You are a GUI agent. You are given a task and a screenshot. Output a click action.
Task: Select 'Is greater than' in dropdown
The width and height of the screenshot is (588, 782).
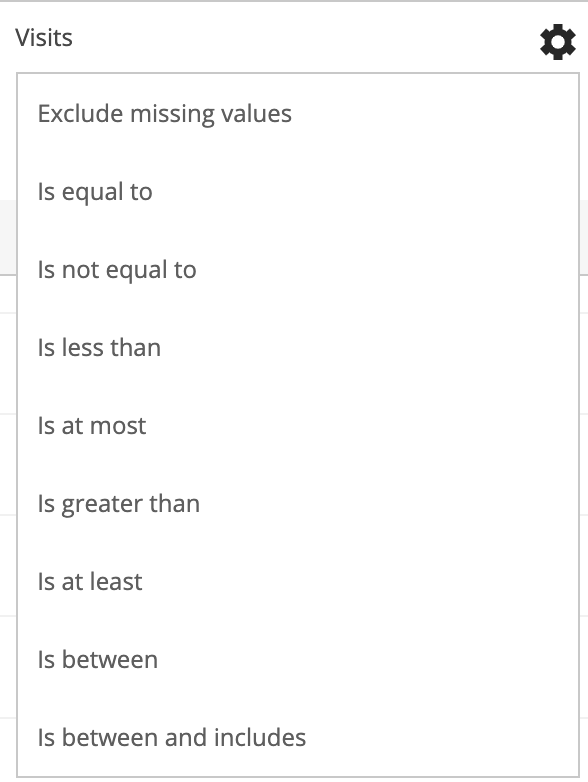pos(298,504)
